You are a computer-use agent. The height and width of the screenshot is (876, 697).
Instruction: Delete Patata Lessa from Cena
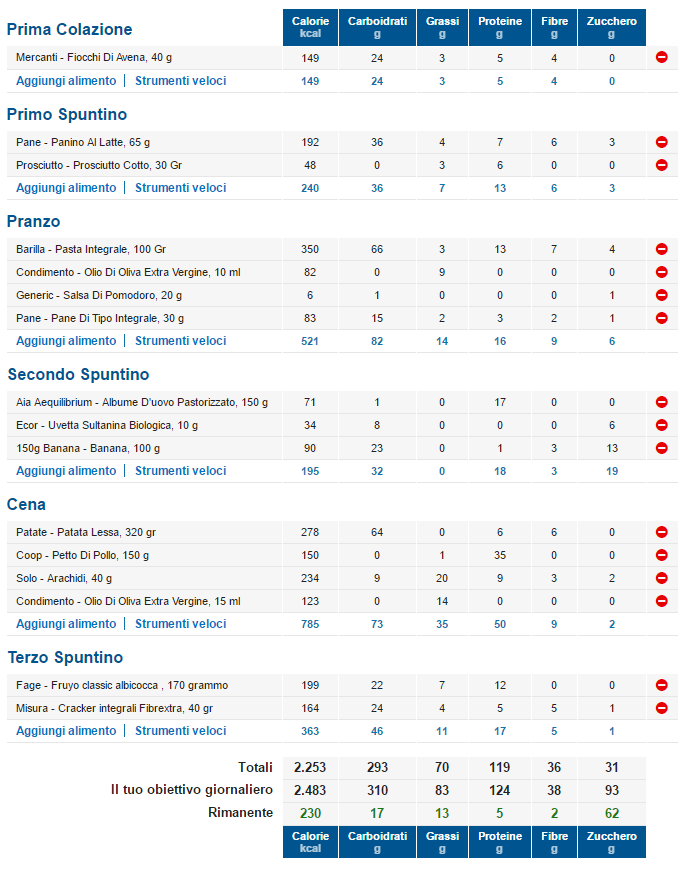coord(661,532)
